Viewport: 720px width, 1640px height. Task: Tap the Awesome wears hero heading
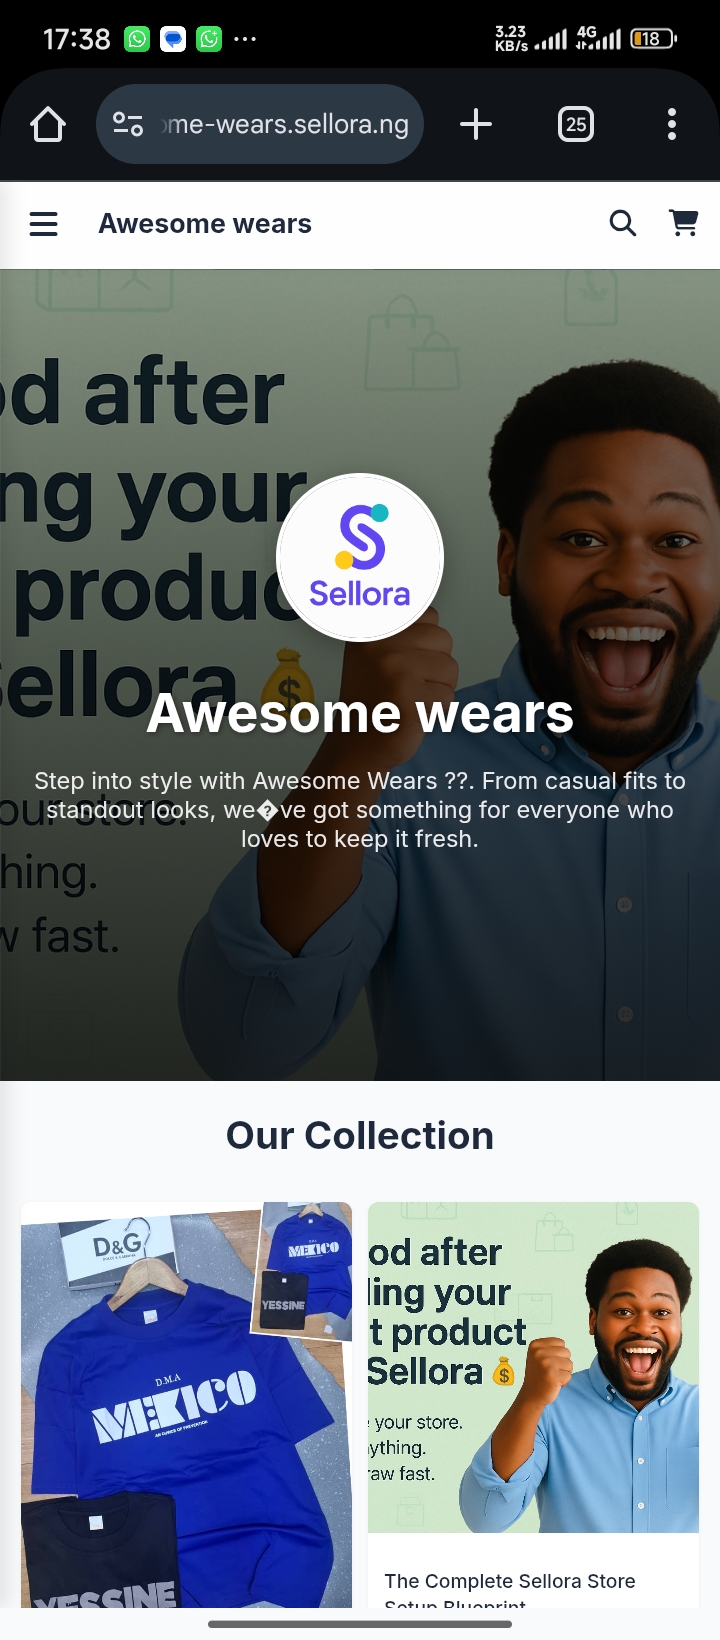[360, 713]
